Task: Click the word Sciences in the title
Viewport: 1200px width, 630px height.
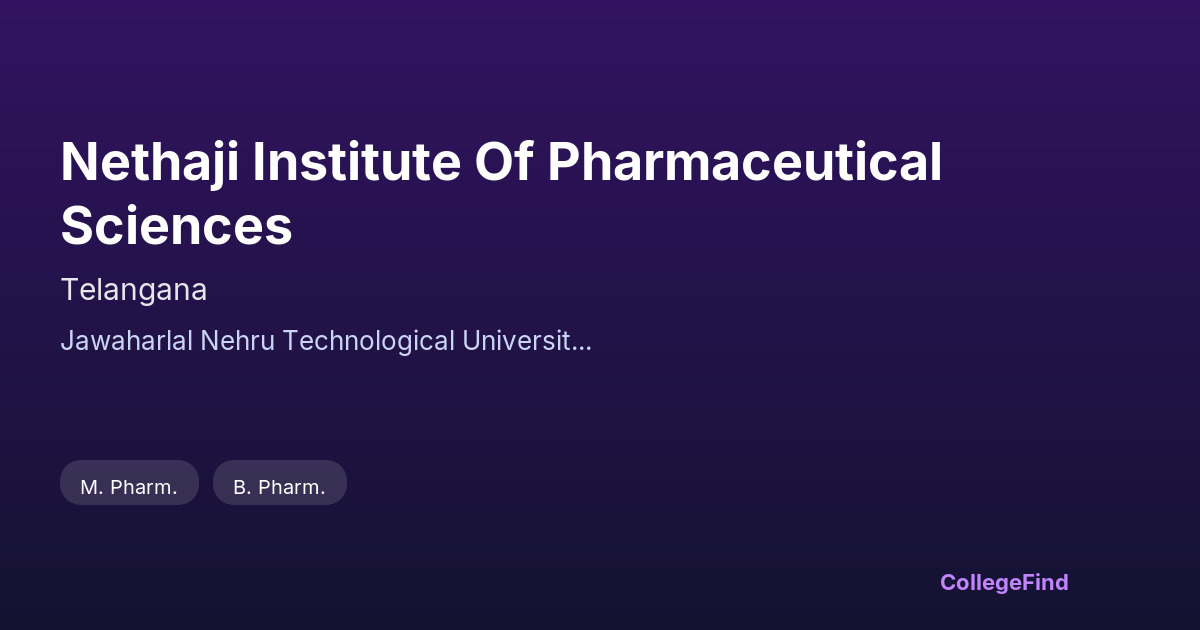Action: point(176,226)
